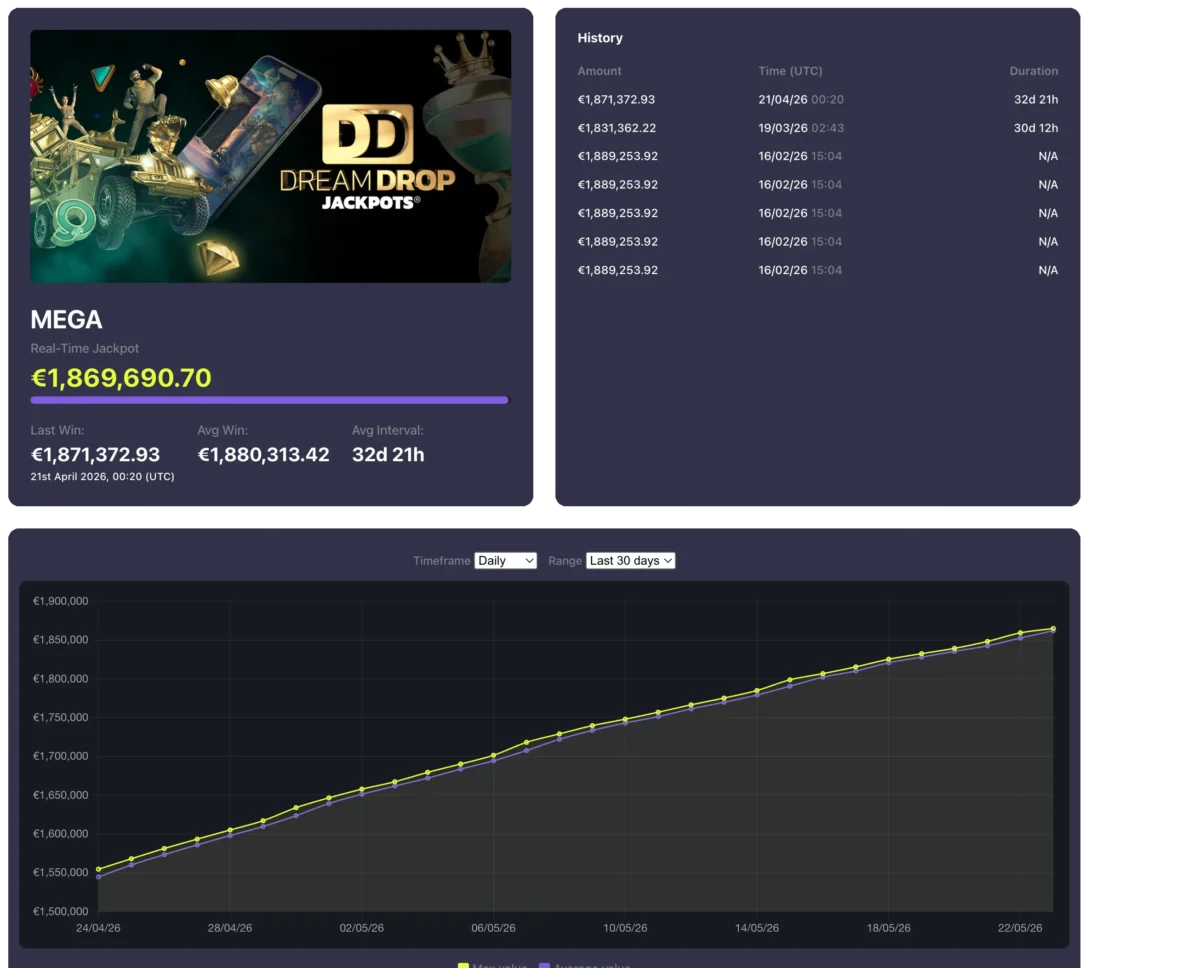
Task: Click x-axis date 28/04/26
Action: click(x=230, y=928)
